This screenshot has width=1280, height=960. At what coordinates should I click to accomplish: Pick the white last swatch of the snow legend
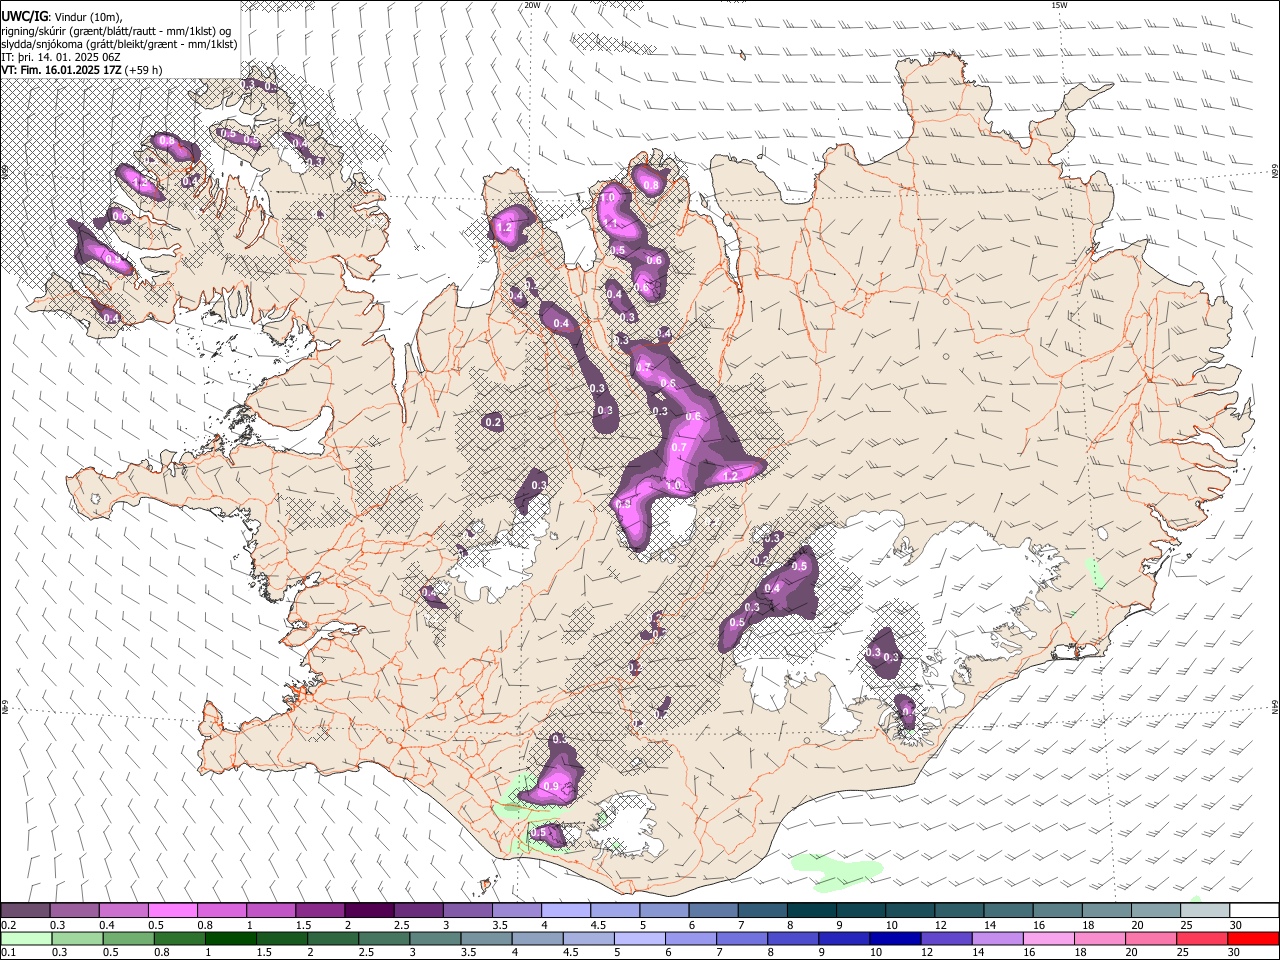coord(1253,910)
